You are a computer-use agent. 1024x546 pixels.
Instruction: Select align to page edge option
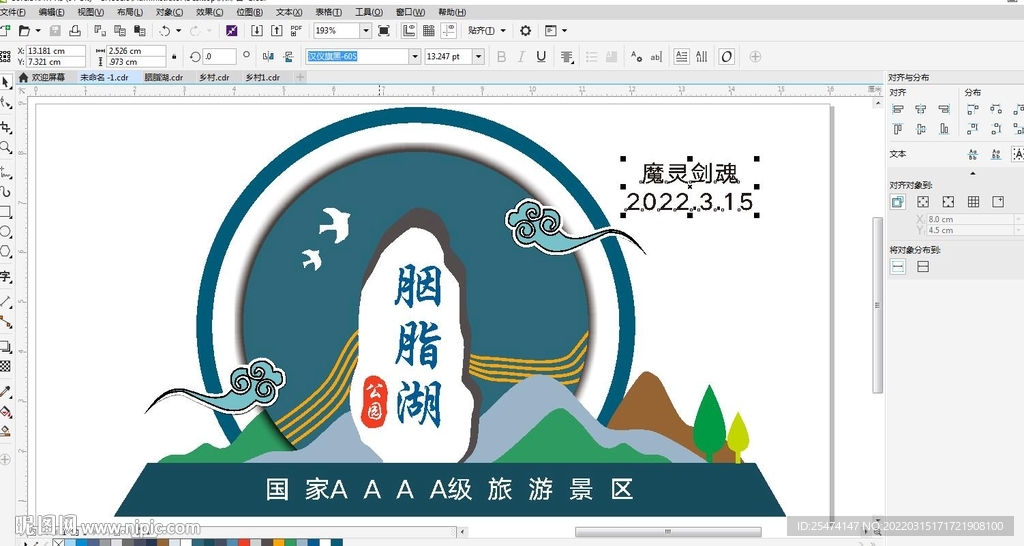coord(923,202)
